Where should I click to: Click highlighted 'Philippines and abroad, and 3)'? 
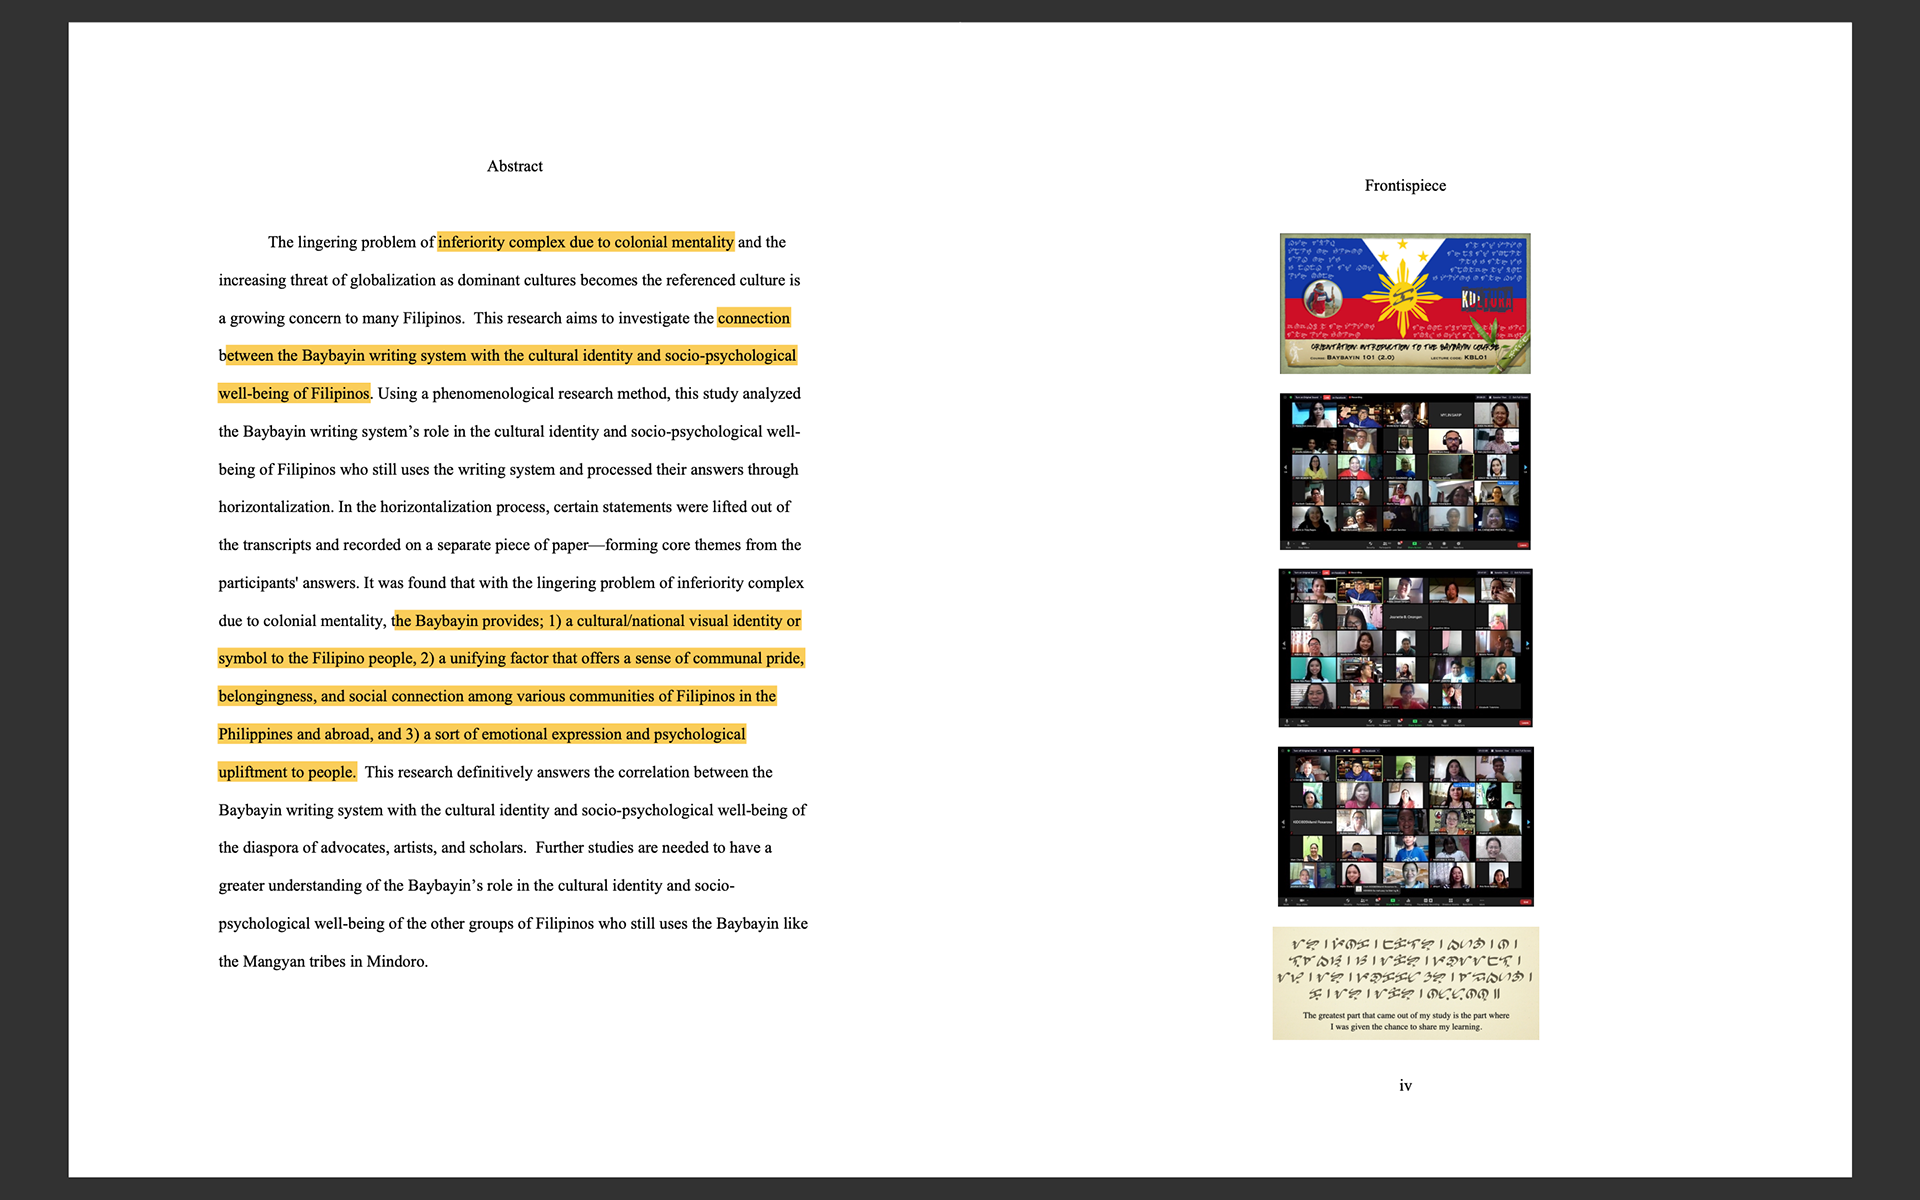[319, 734]
